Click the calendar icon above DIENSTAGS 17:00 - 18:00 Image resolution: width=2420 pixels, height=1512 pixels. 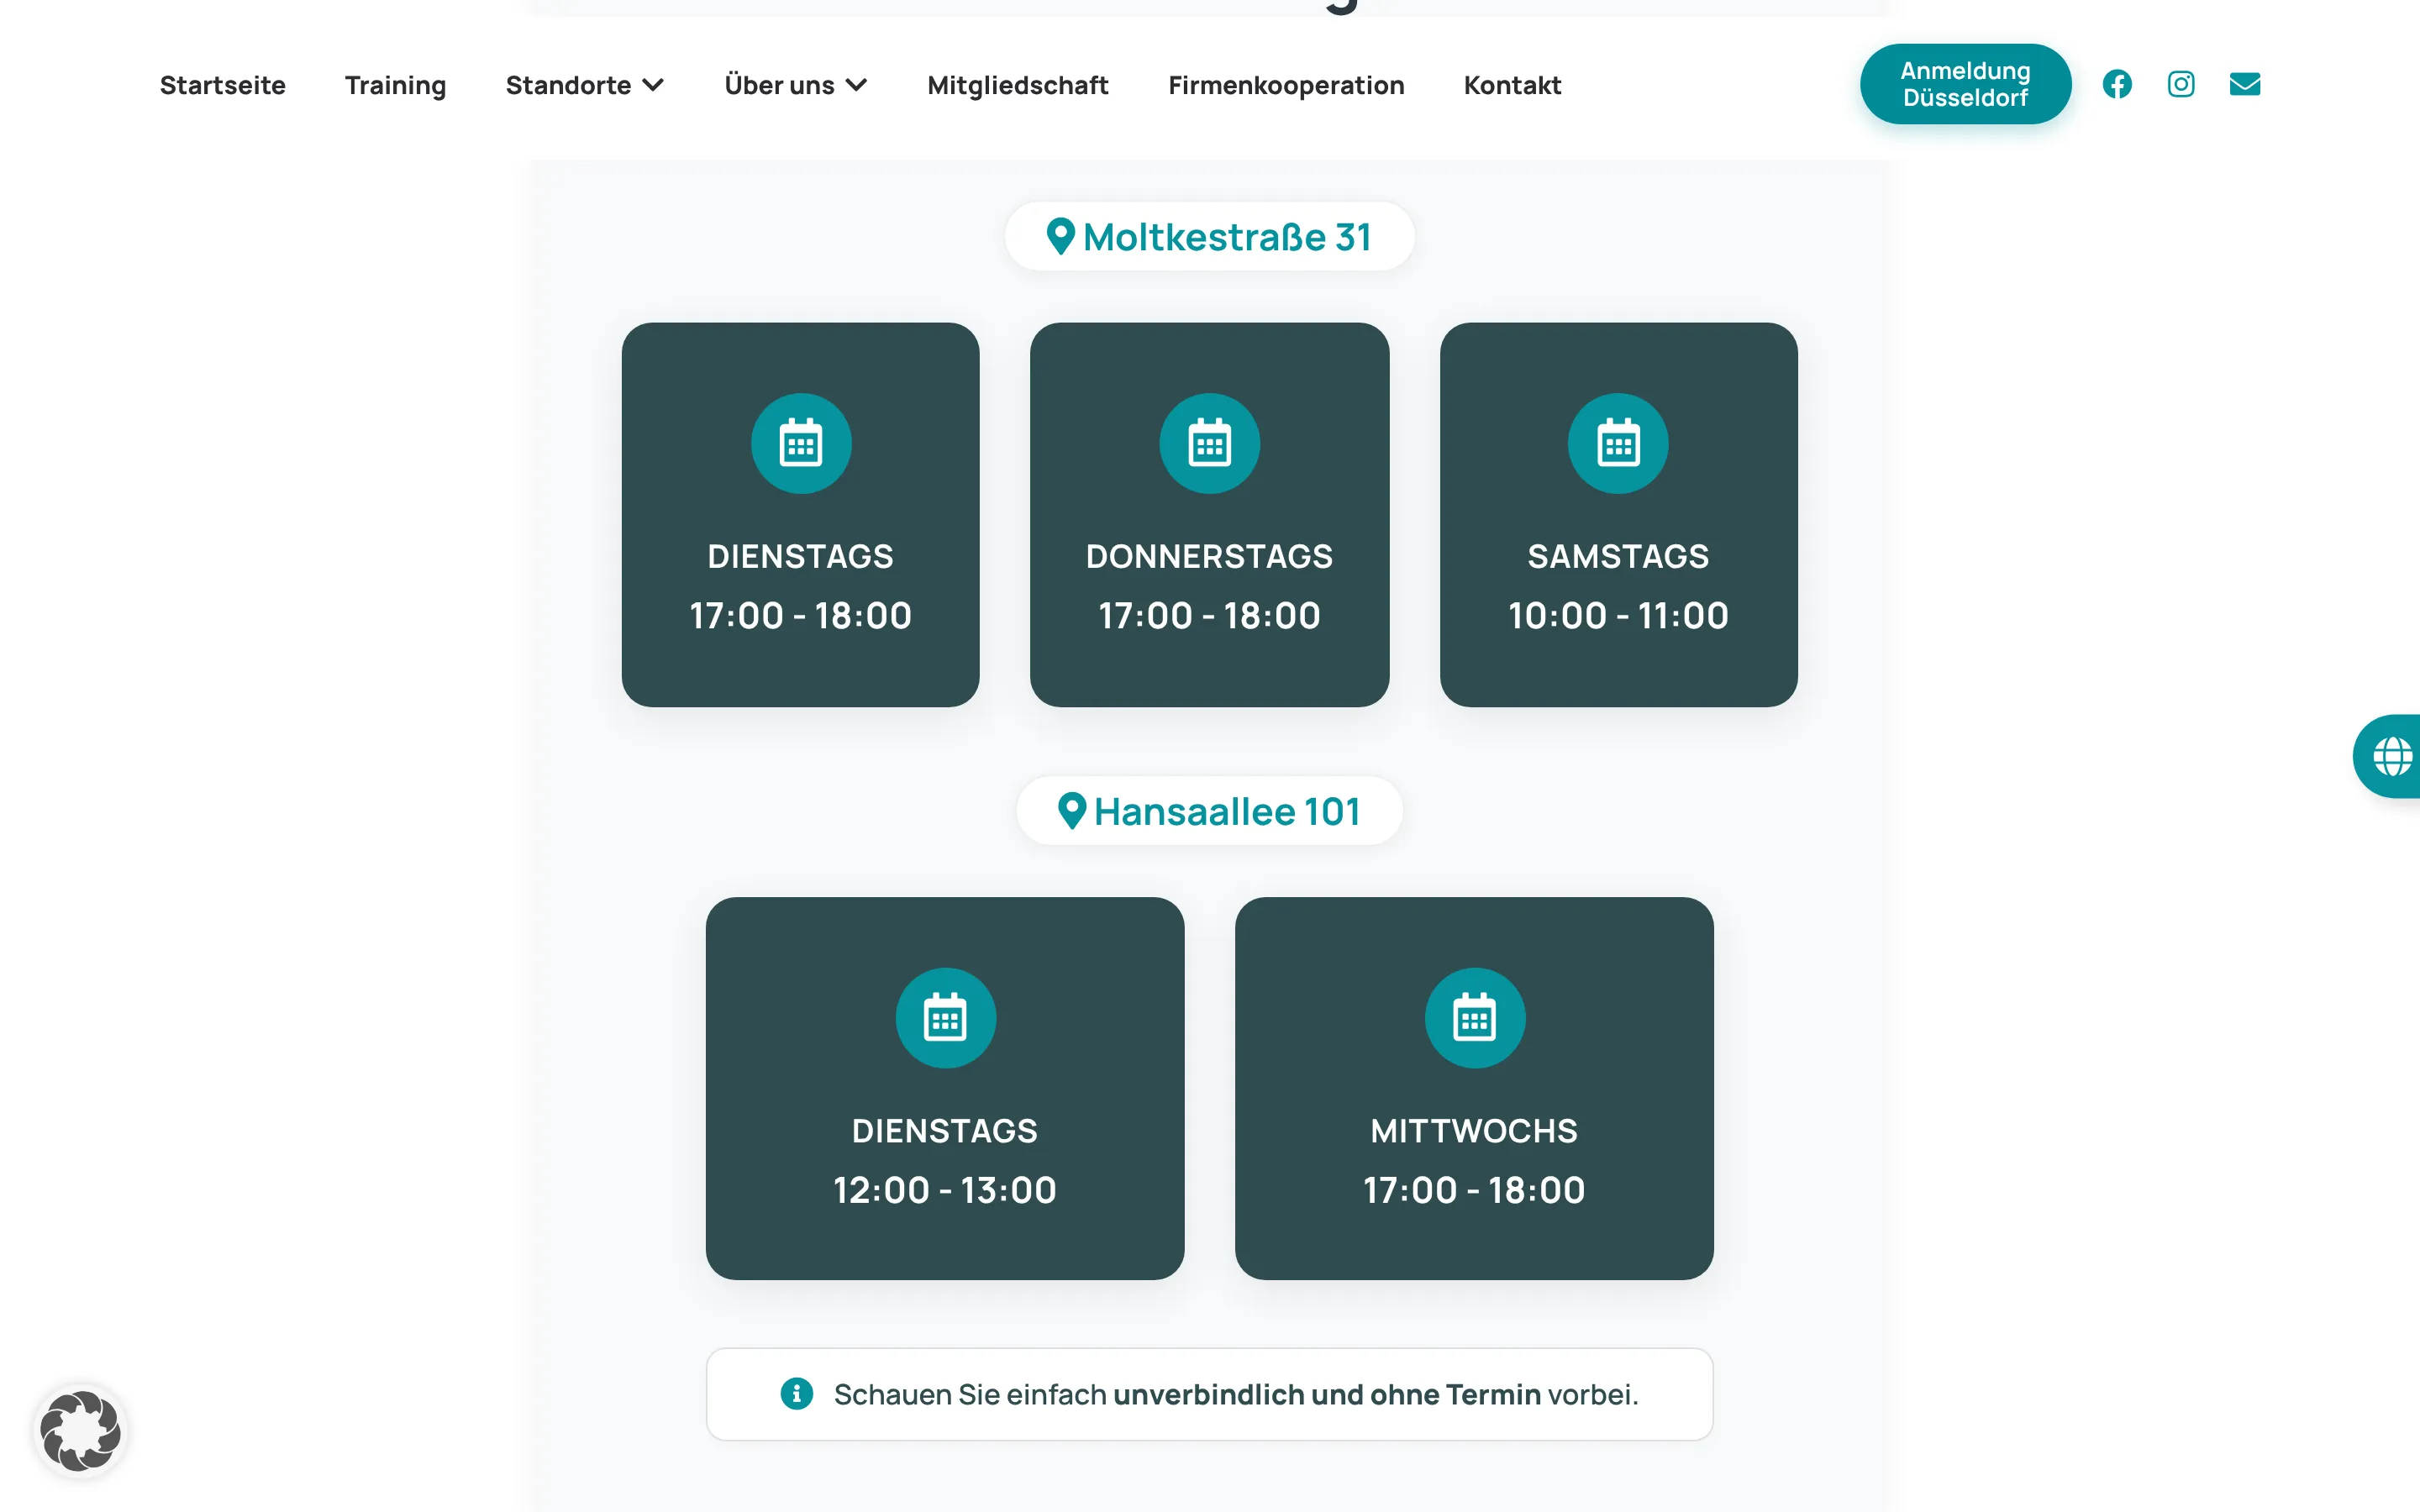[801, 443]
